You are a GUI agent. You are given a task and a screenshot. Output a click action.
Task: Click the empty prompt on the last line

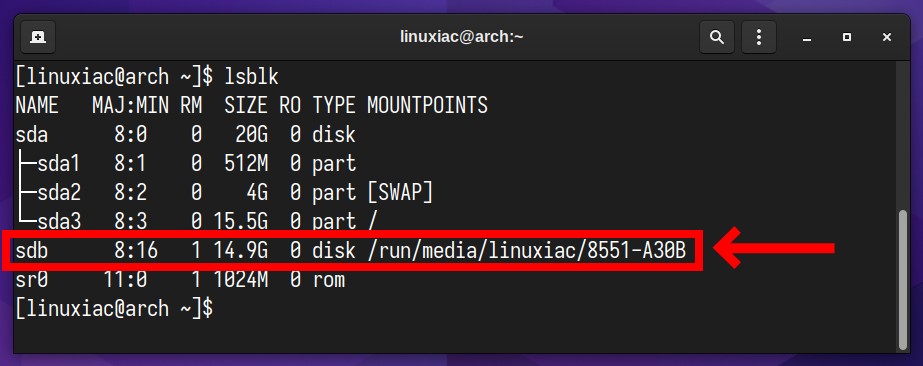(x=114, y=308)
